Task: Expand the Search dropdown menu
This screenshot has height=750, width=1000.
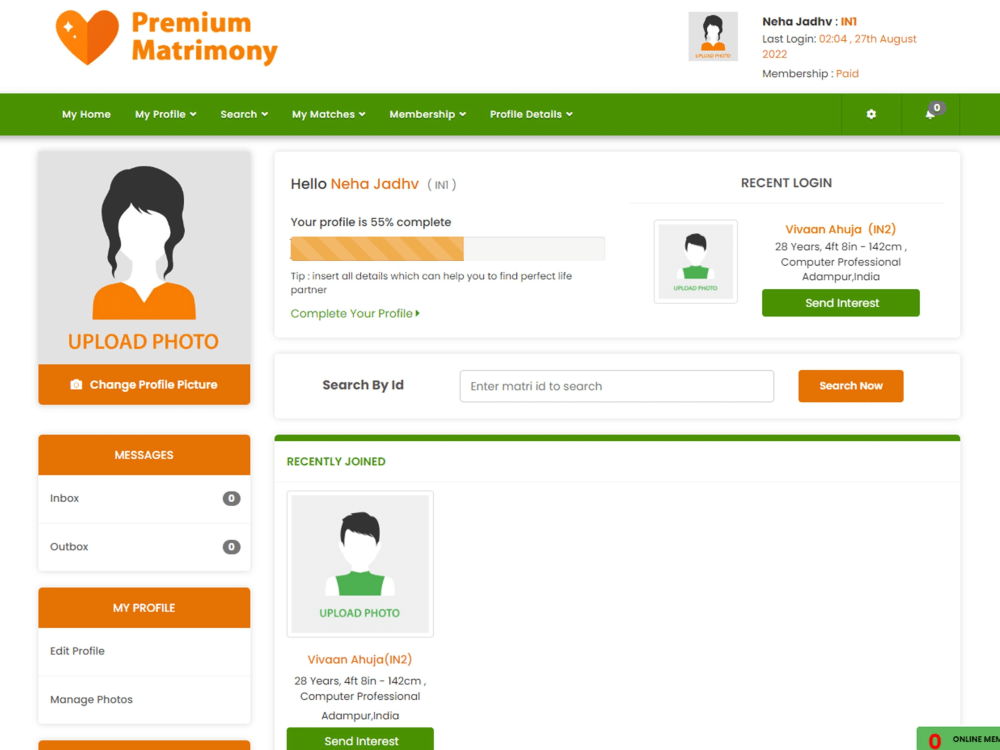Action: coord(243,114)
